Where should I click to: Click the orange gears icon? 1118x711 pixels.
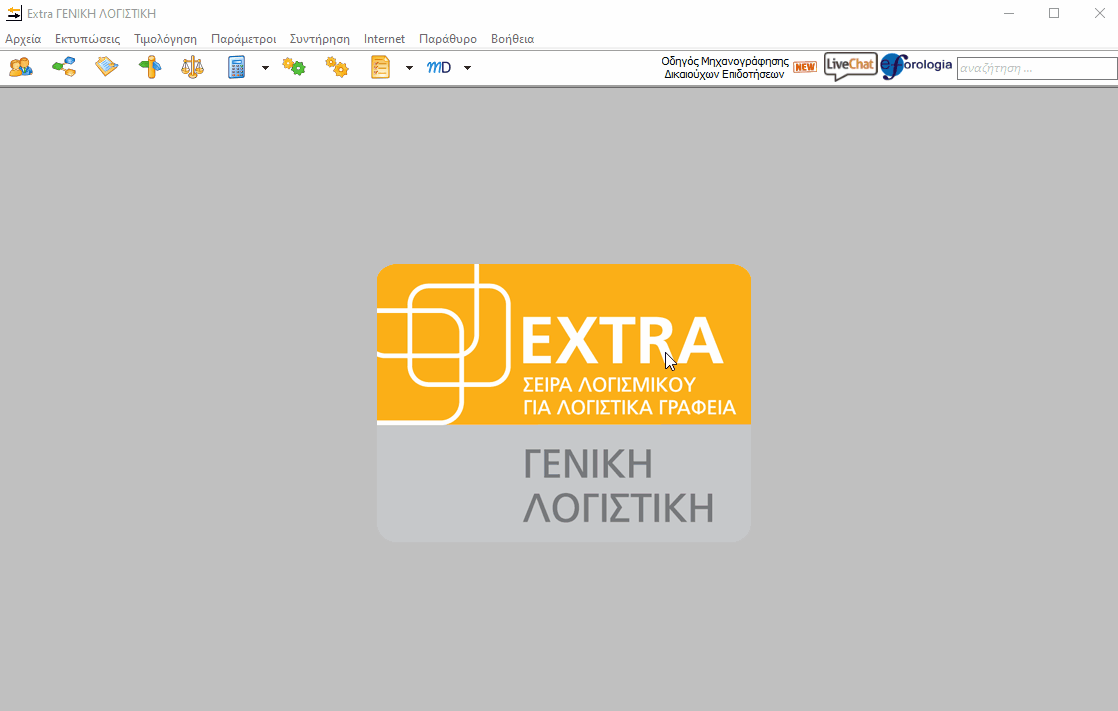click(x=337, y=67)
